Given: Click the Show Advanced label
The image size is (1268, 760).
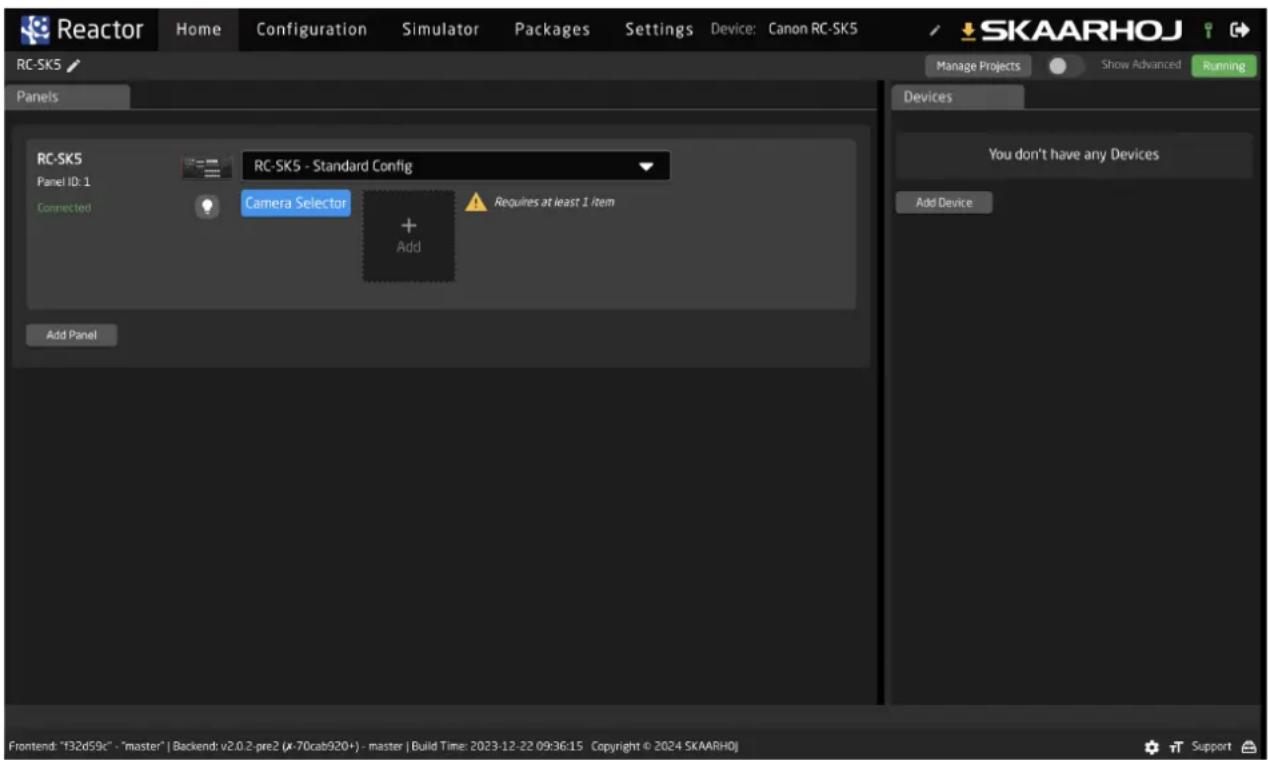Looking at the screenshot, I should click(1141, 65).
